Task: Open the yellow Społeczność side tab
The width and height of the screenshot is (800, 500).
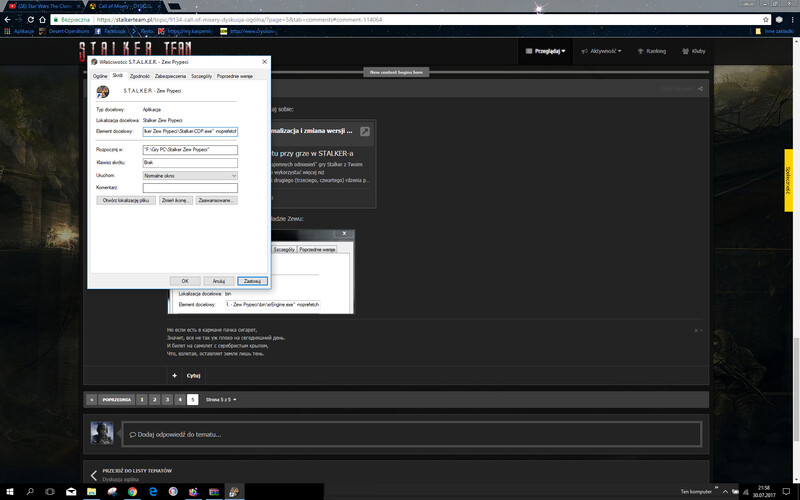Action: (788, 180)
